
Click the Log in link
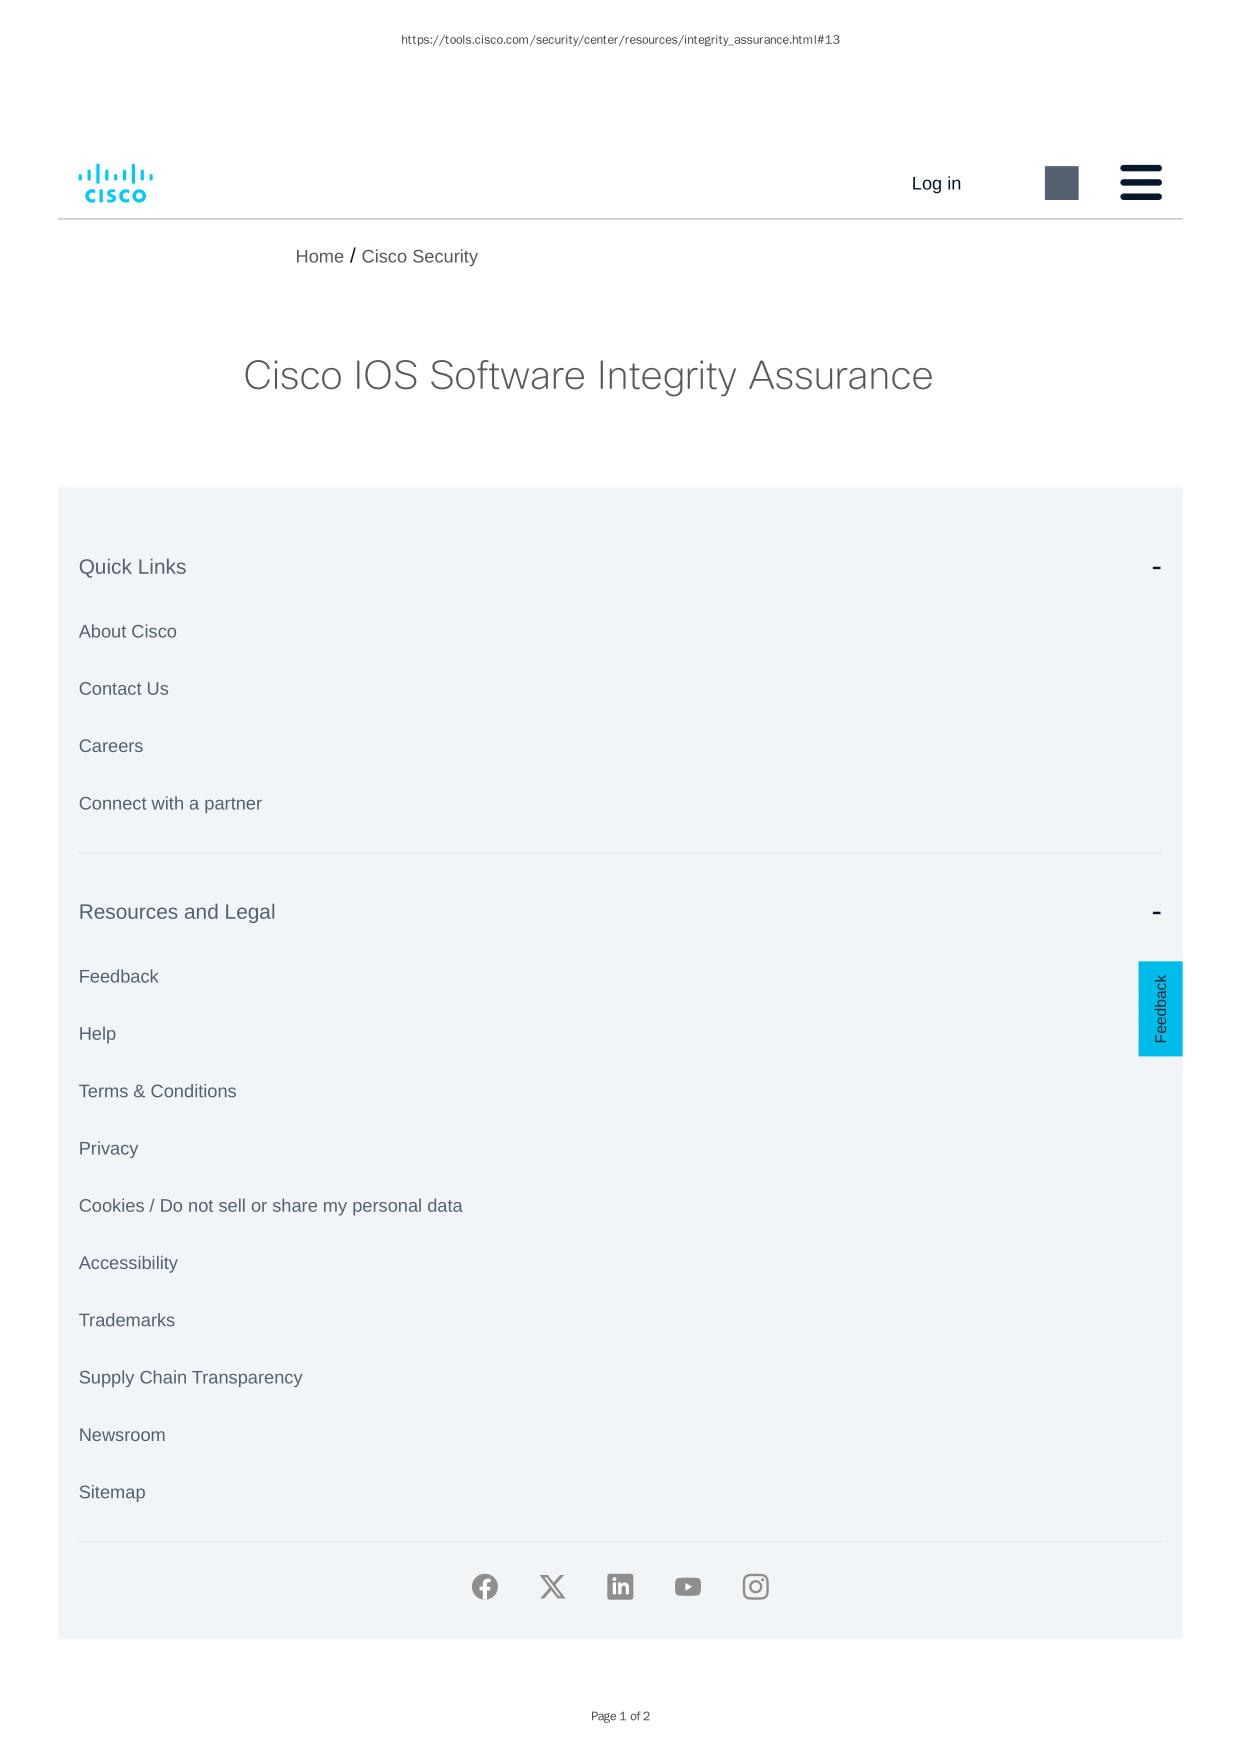(936, 184)
